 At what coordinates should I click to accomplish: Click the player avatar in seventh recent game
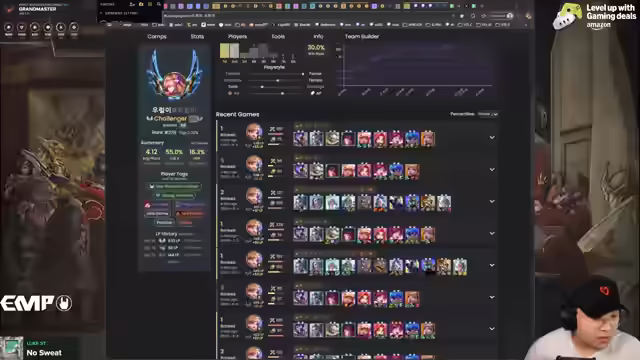[254, 323]
